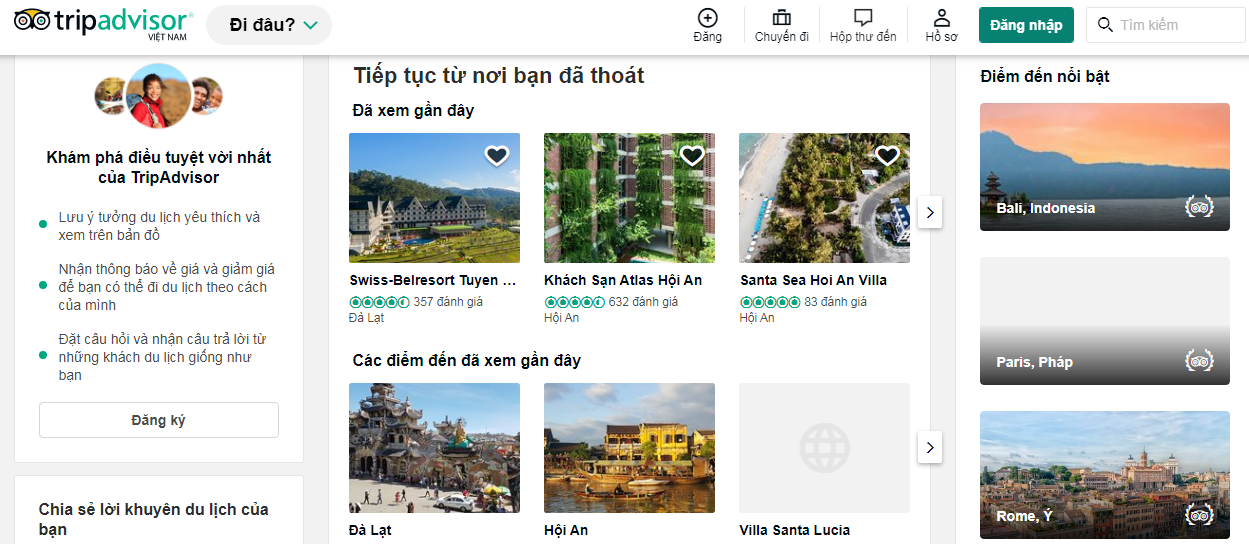This screenshot has height=544, width=1249.
Task: Click 632 đánh giá reviews
Action: pyautogui.click(x=643, y=301)
